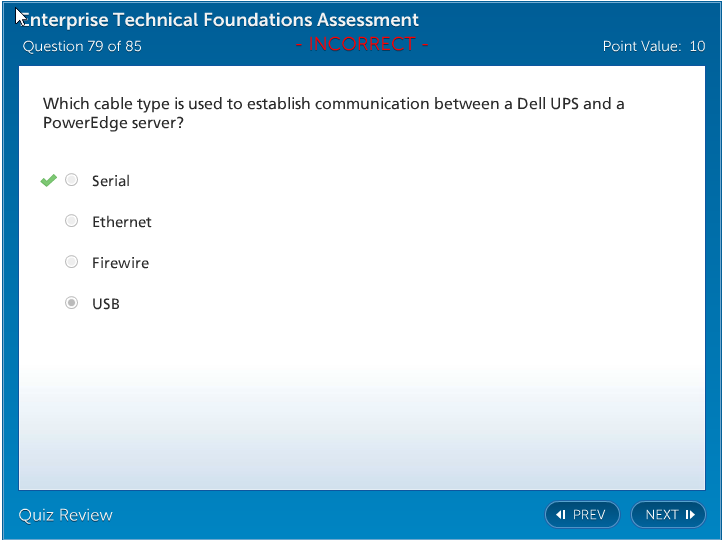725x540 pixels.
Task: Click the Question 79 of 85 counter
Action: pos(82,46)
